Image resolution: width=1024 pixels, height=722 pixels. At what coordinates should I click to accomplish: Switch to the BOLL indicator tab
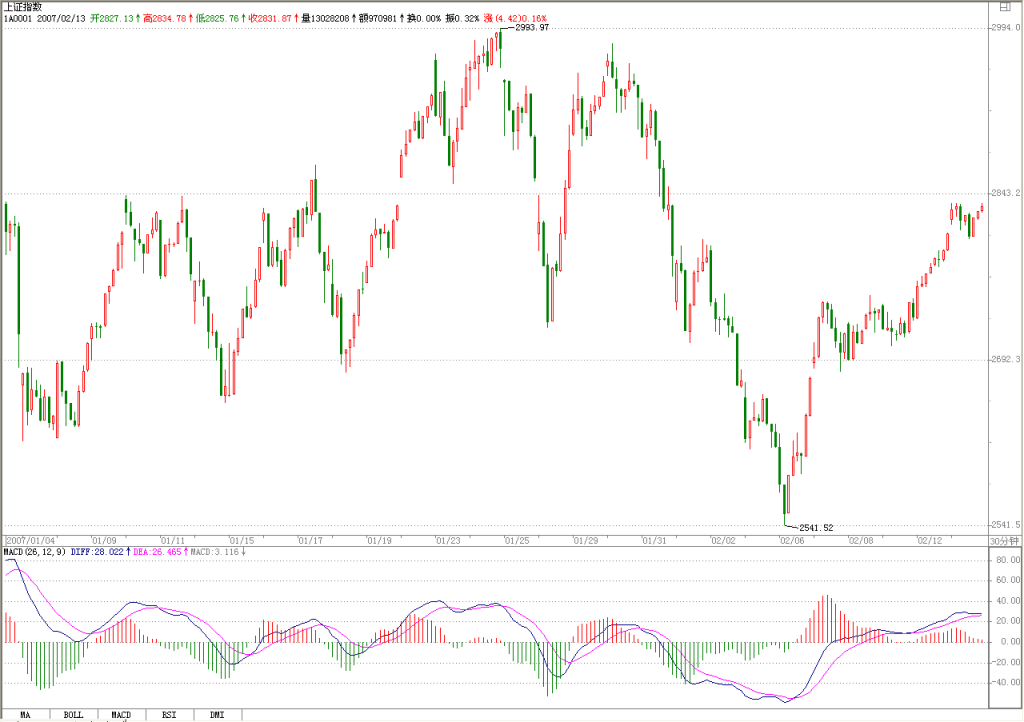[73, 715]
